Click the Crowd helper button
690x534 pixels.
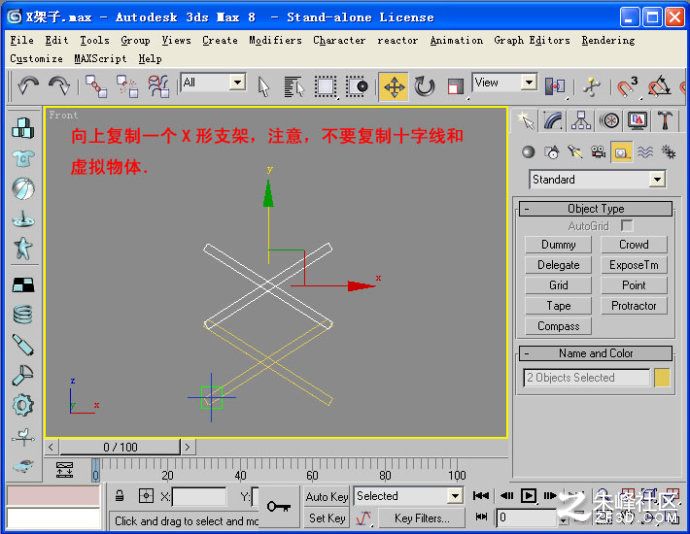pyautogui.click(x=634, y=245)
